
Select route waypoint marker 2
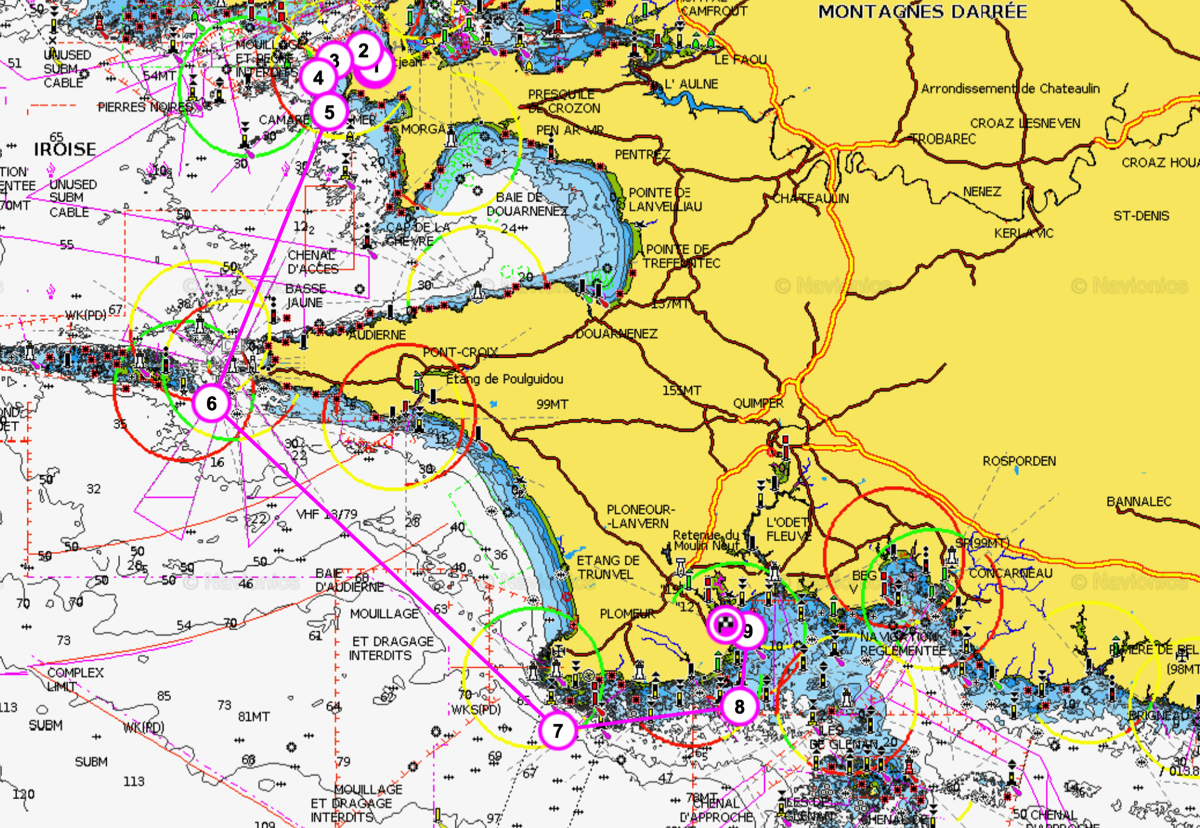pos(363,50)
